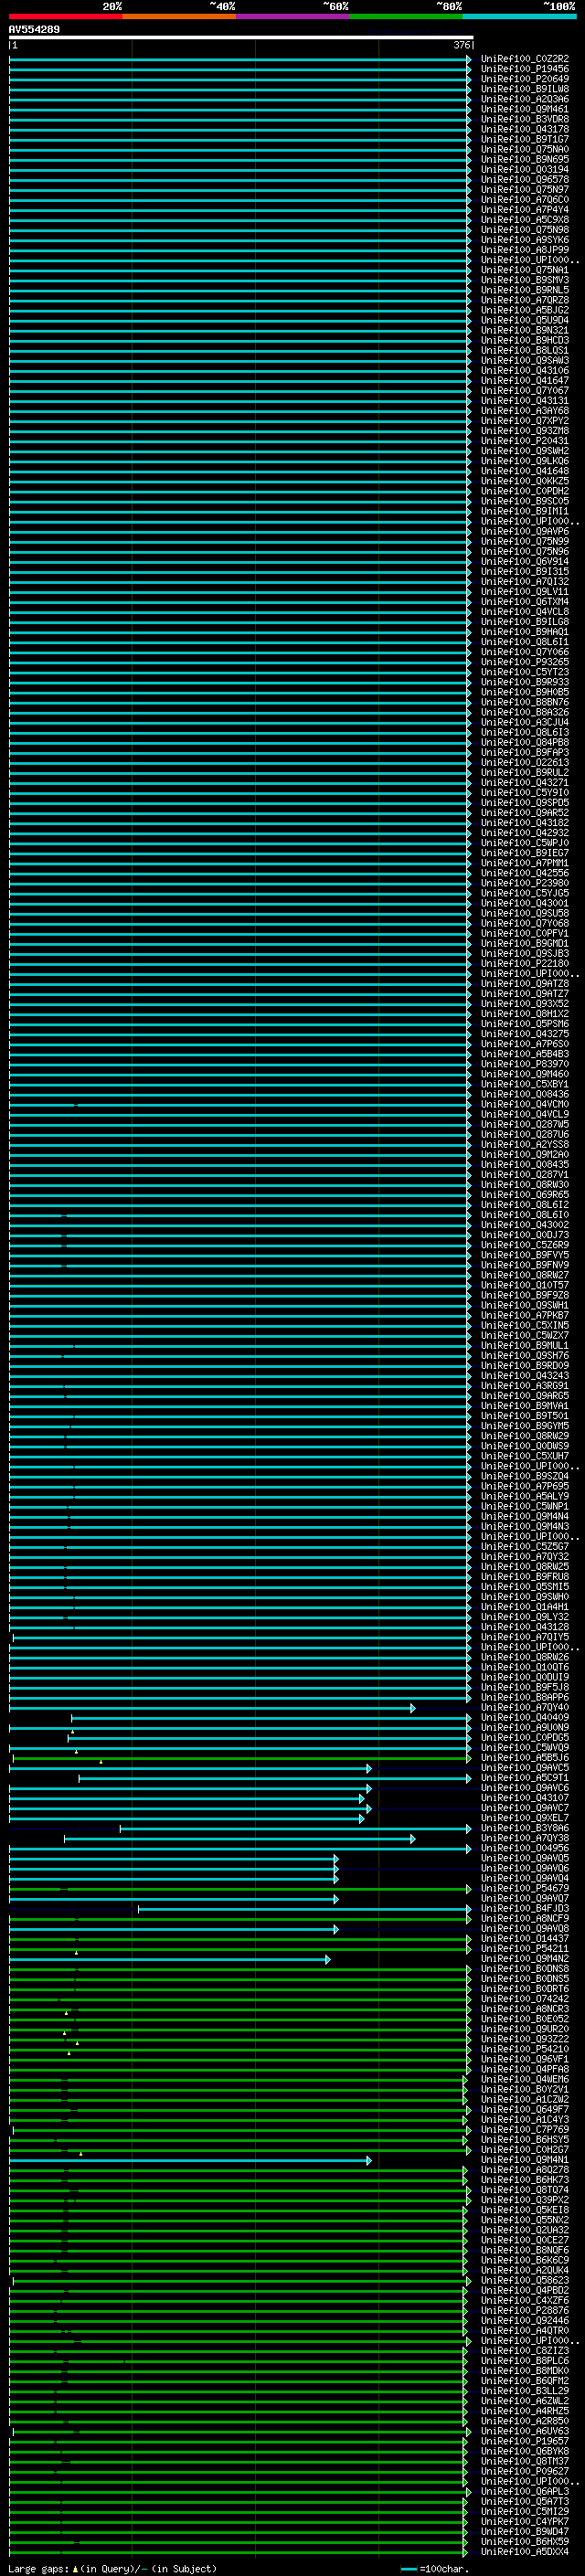Select the UniRef100_B0DRT6 label
The width and height of the screenshot is (585, 2576).
(525, 1988)
